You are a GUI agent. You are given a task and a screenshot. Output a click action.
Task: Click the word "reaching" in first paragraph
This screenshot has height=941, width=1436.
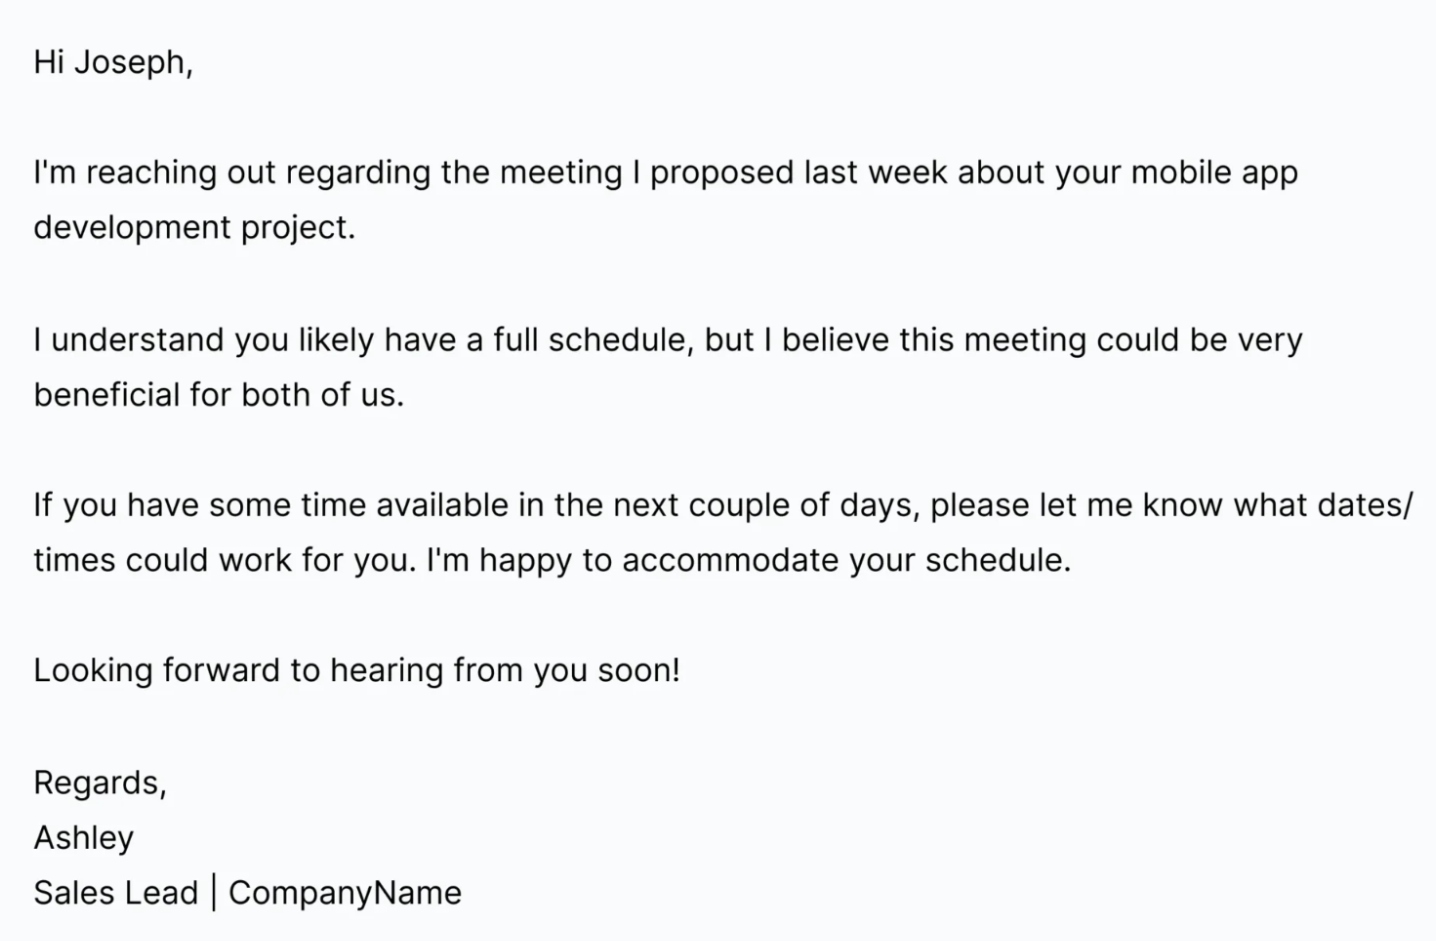pos(151,174)
